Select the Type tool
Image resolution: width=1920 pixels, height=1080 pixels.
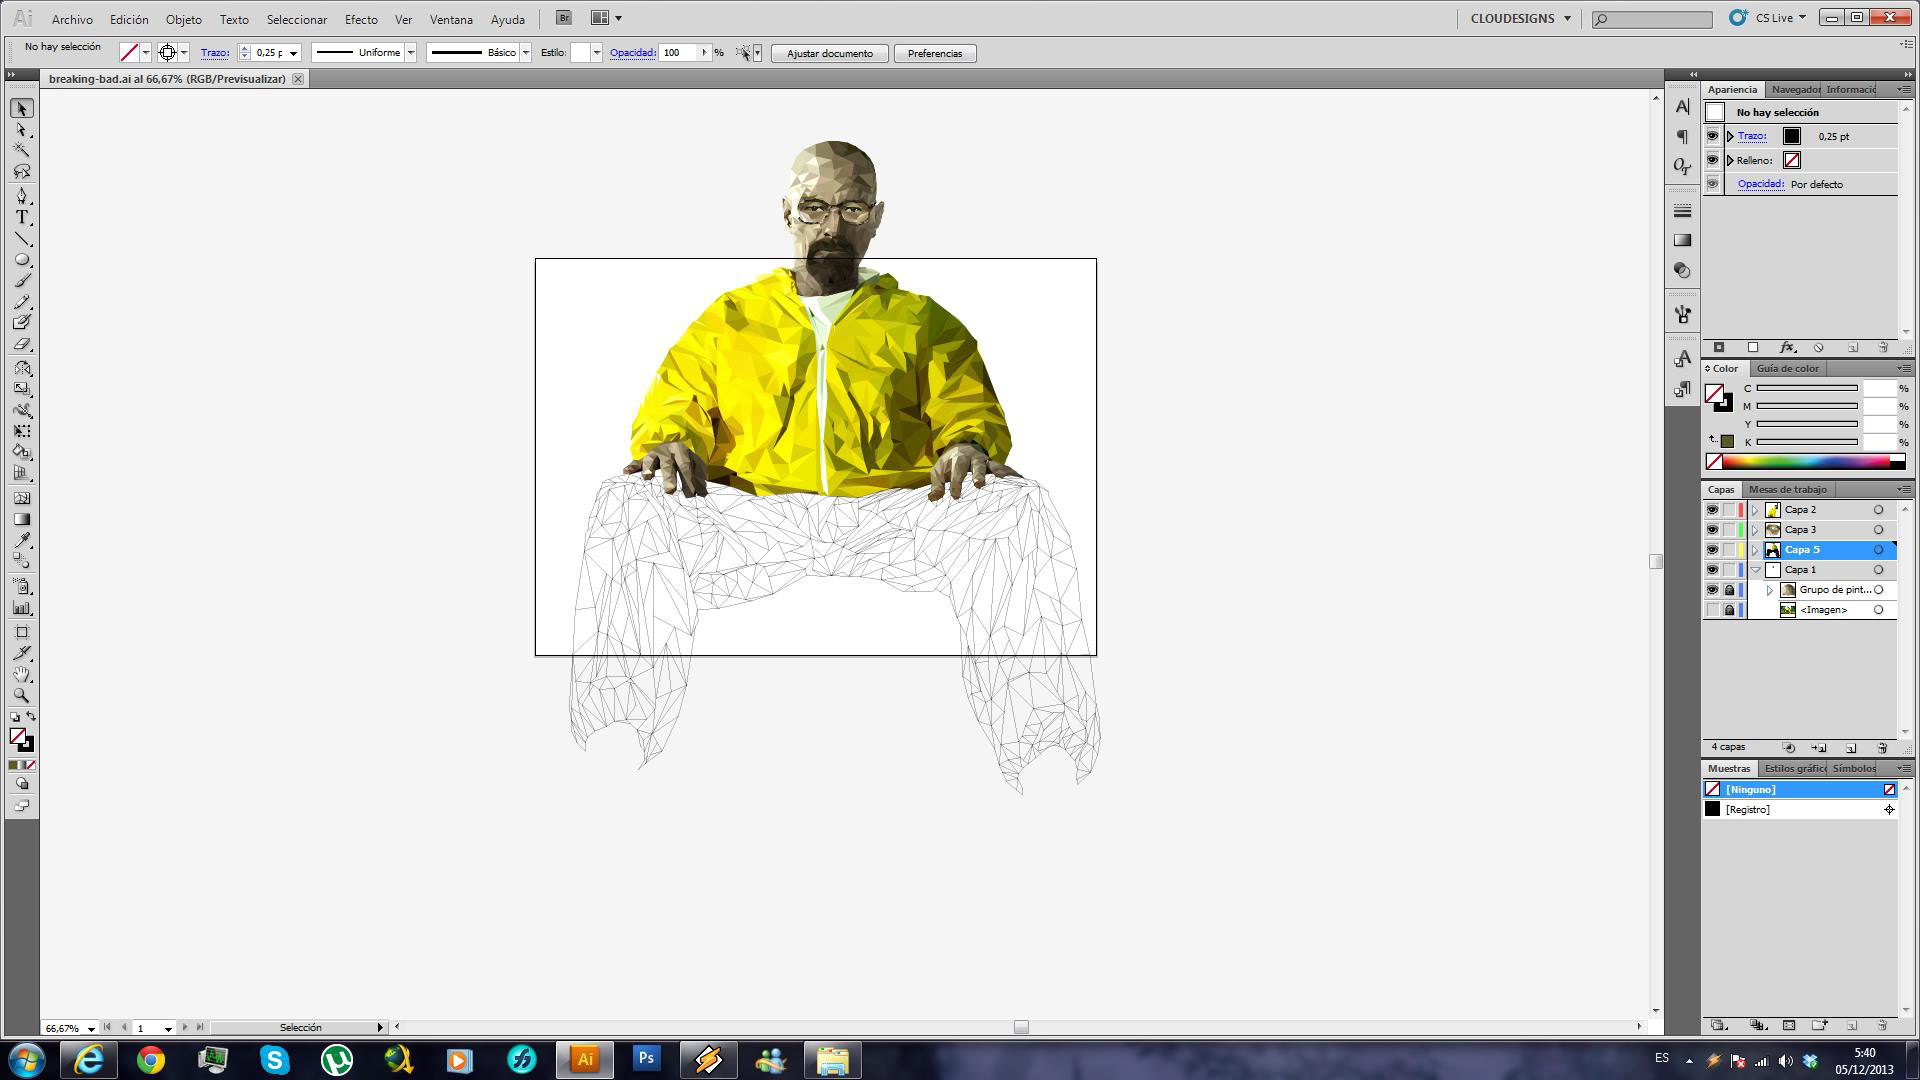tap(21, 217)
